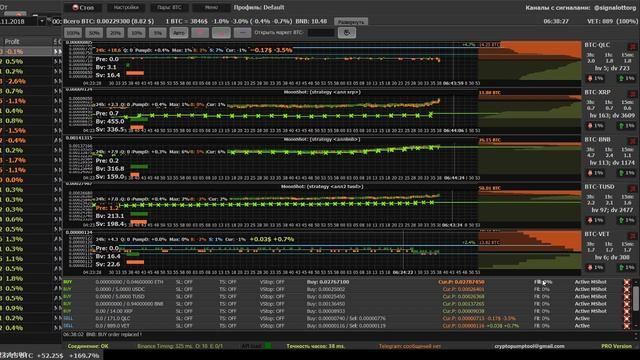640x360 pixels.
Task: Select the 10% order size button
Action: tap(136, 33)
